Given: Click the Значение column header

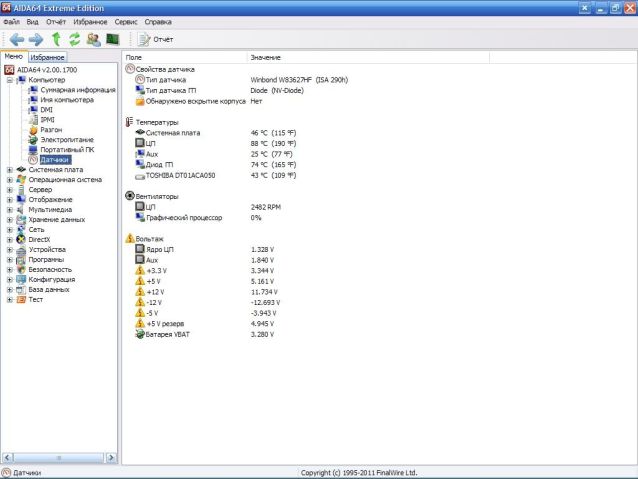Looking at the screenshot, I should 368,57.
